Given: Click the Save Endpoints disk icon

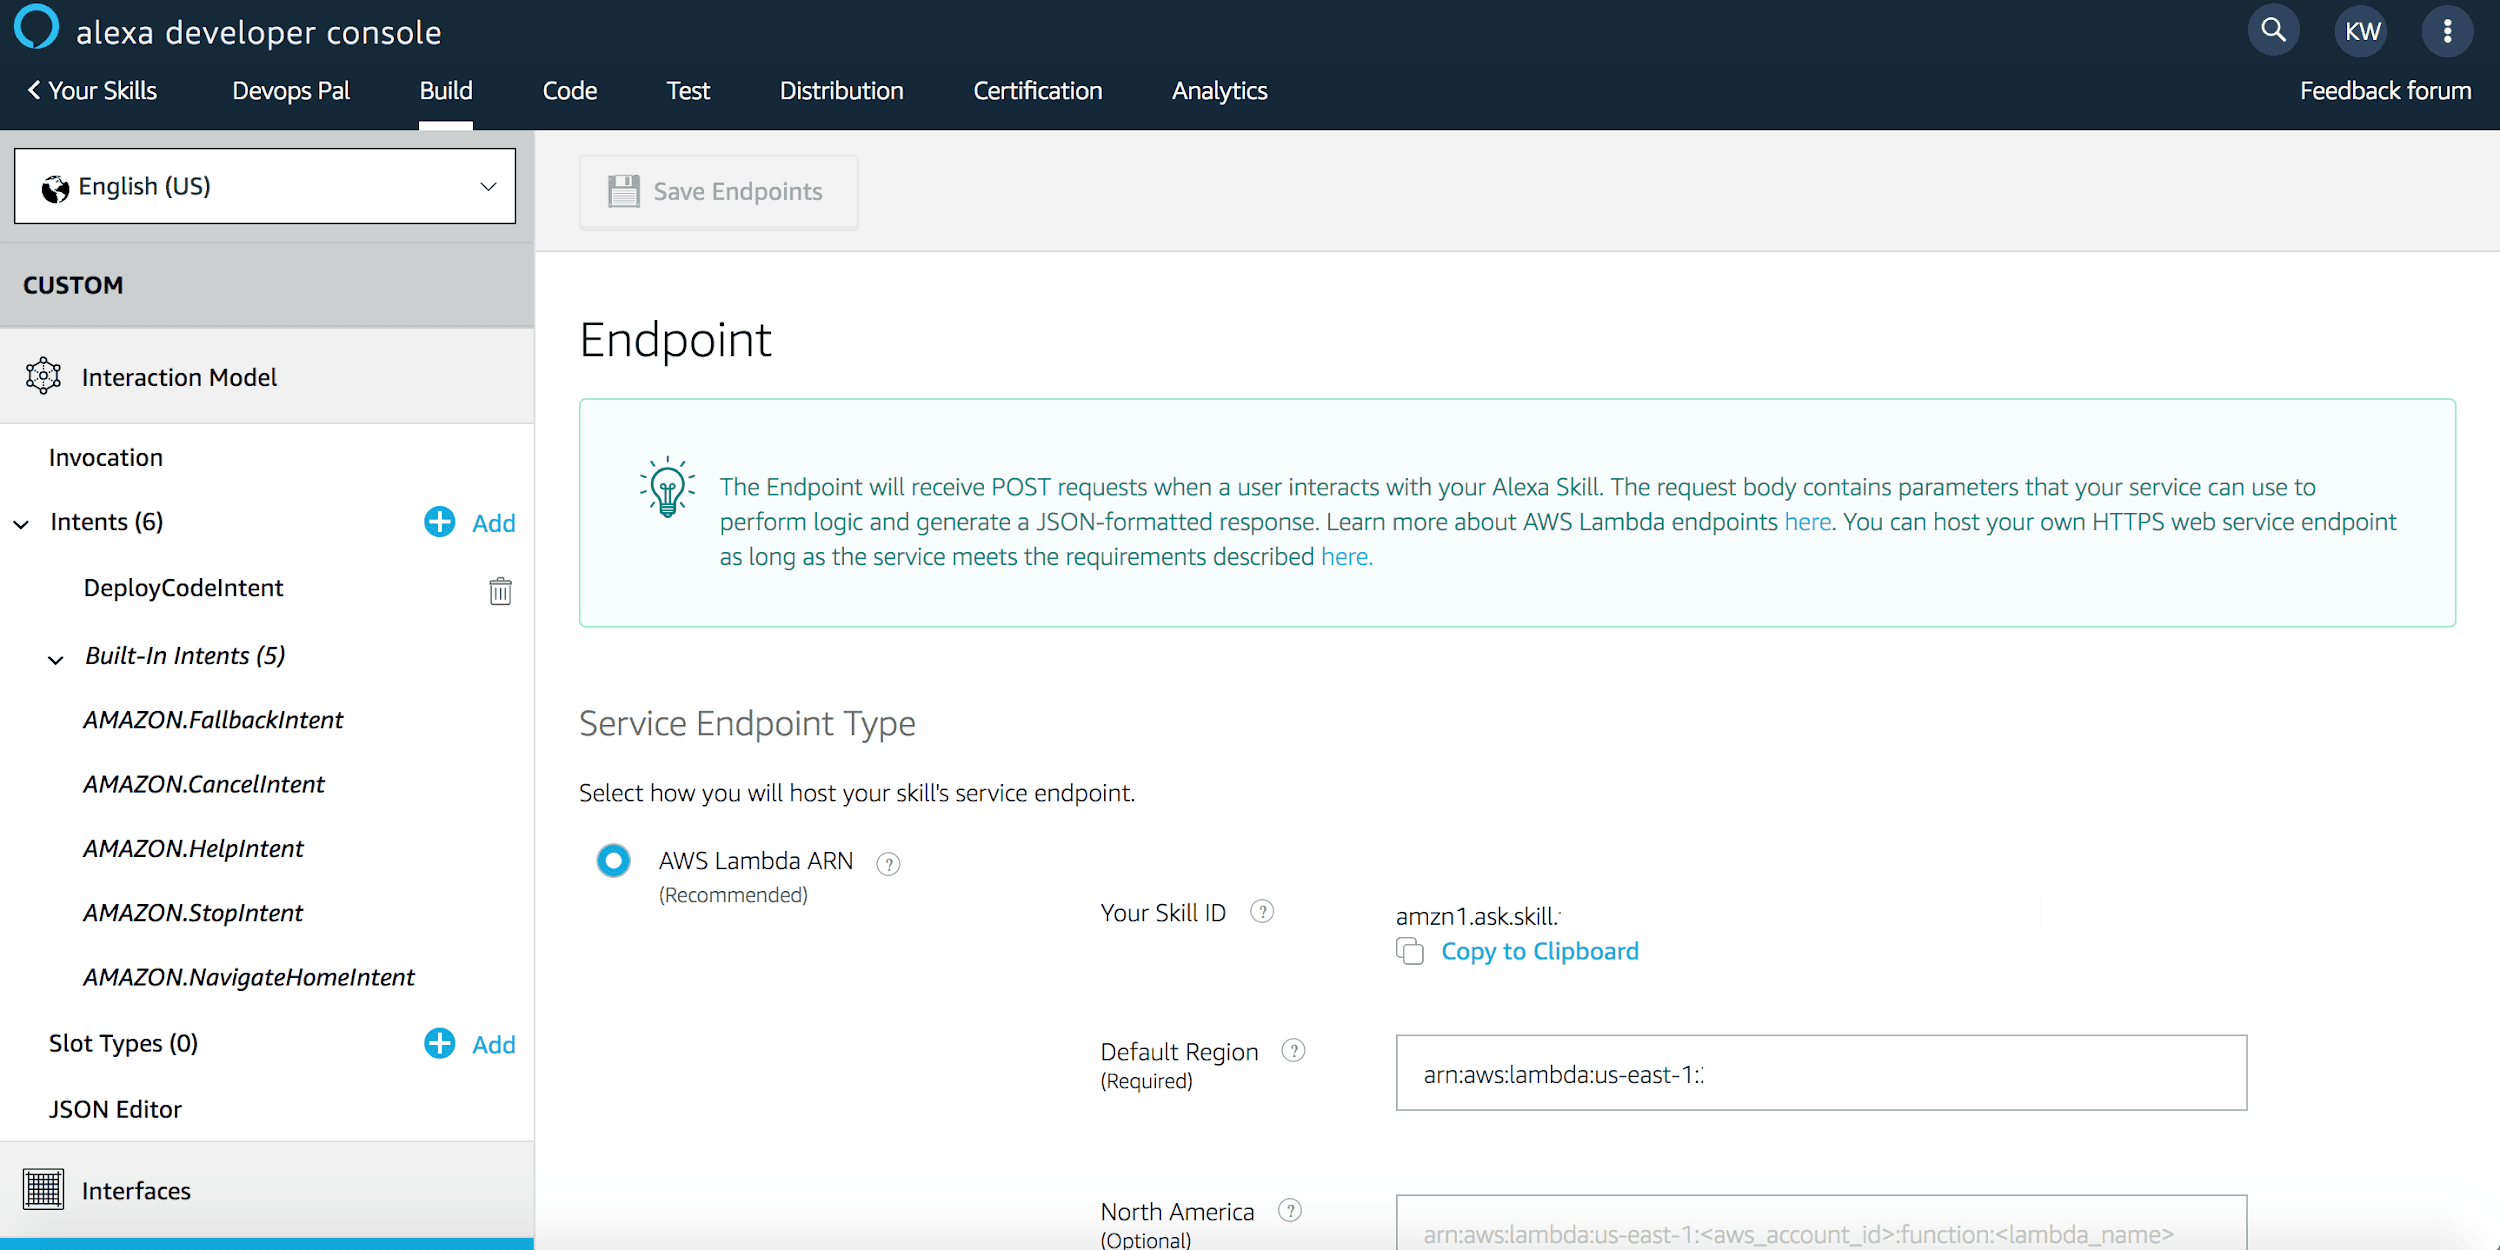Looking at the screenshot, I should pyautogui.click(x=625, y=190).
